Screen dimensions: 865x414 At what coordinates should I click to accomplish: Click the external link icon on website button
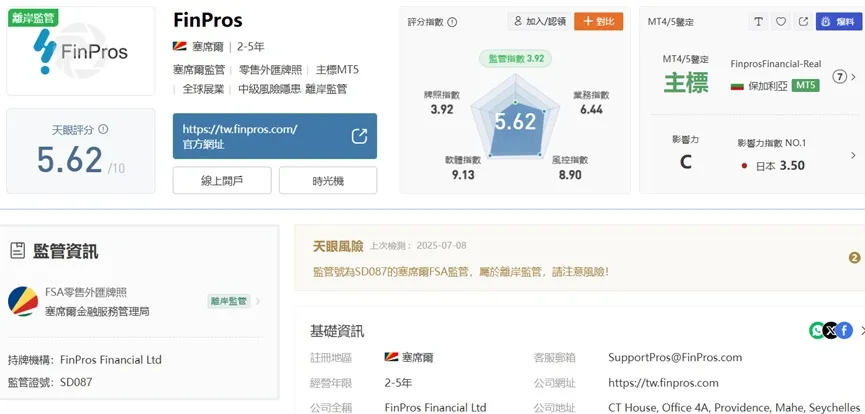pos(359,136)
